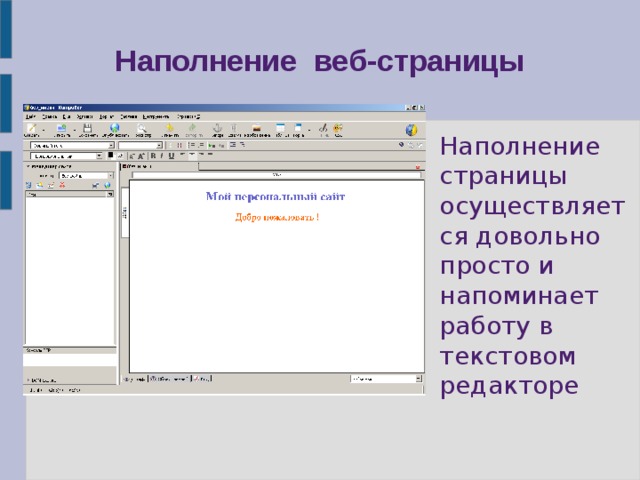This screenshot has height=480, width=640.
Task: Apply the numbered list icon
Action: coord(191,145)
